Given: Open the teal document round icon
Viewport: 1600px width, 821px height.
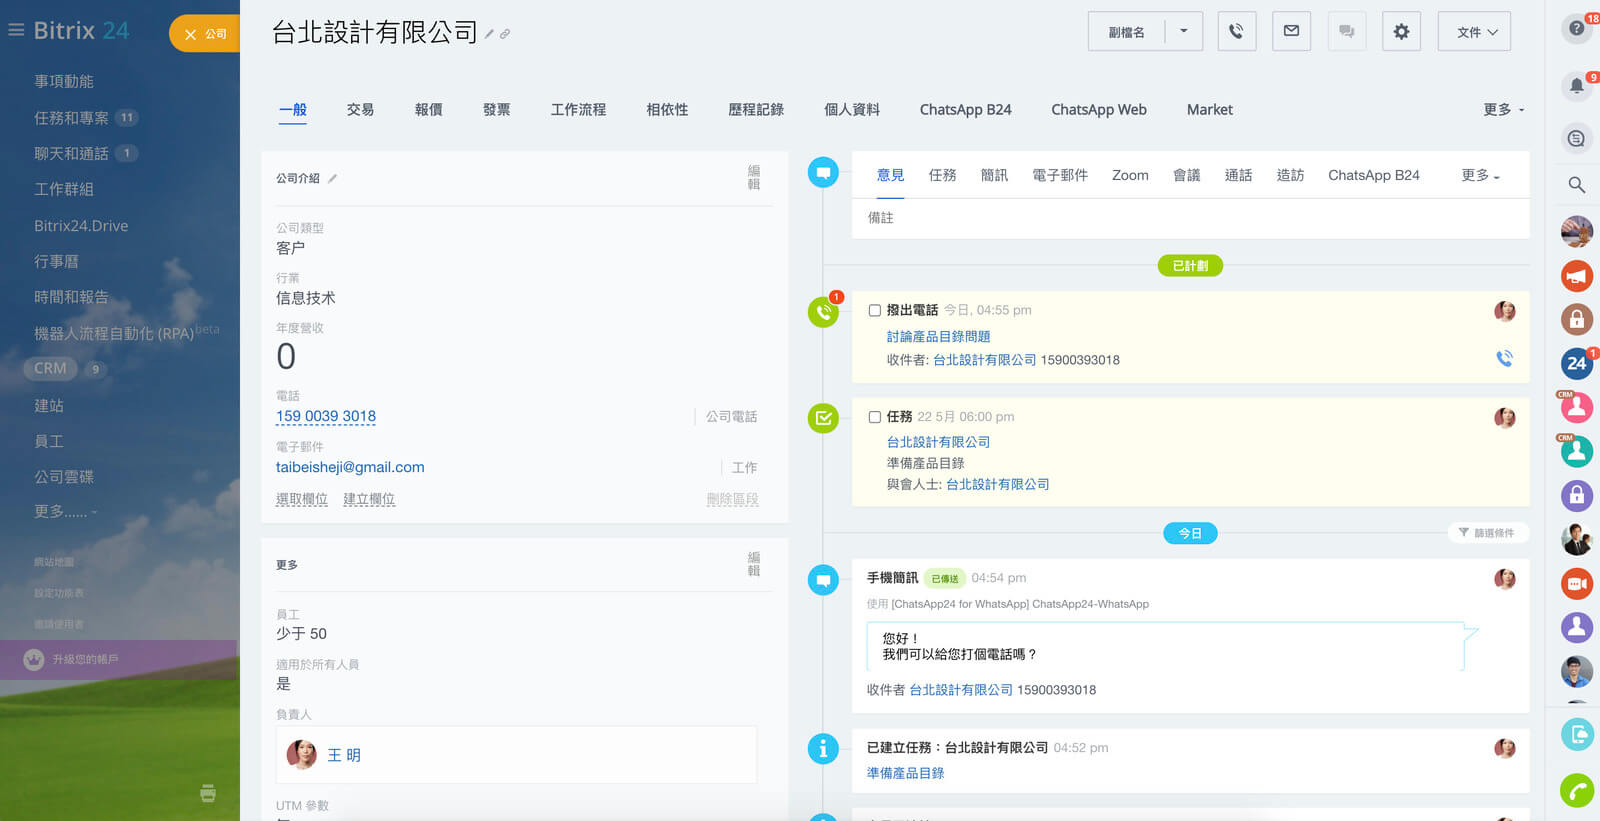Looking at the screenshot, I should click(x=1577, y=736).
